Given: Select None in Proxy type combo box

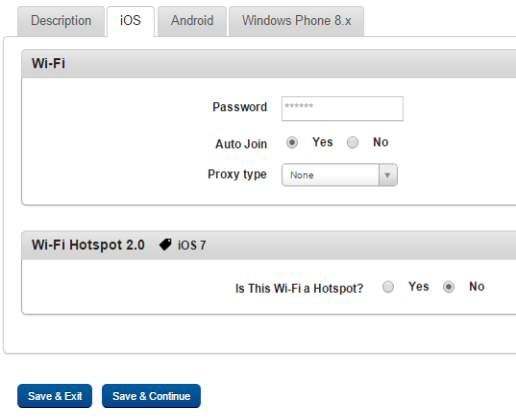Looking at the screenshot, I should pos(339,175).
